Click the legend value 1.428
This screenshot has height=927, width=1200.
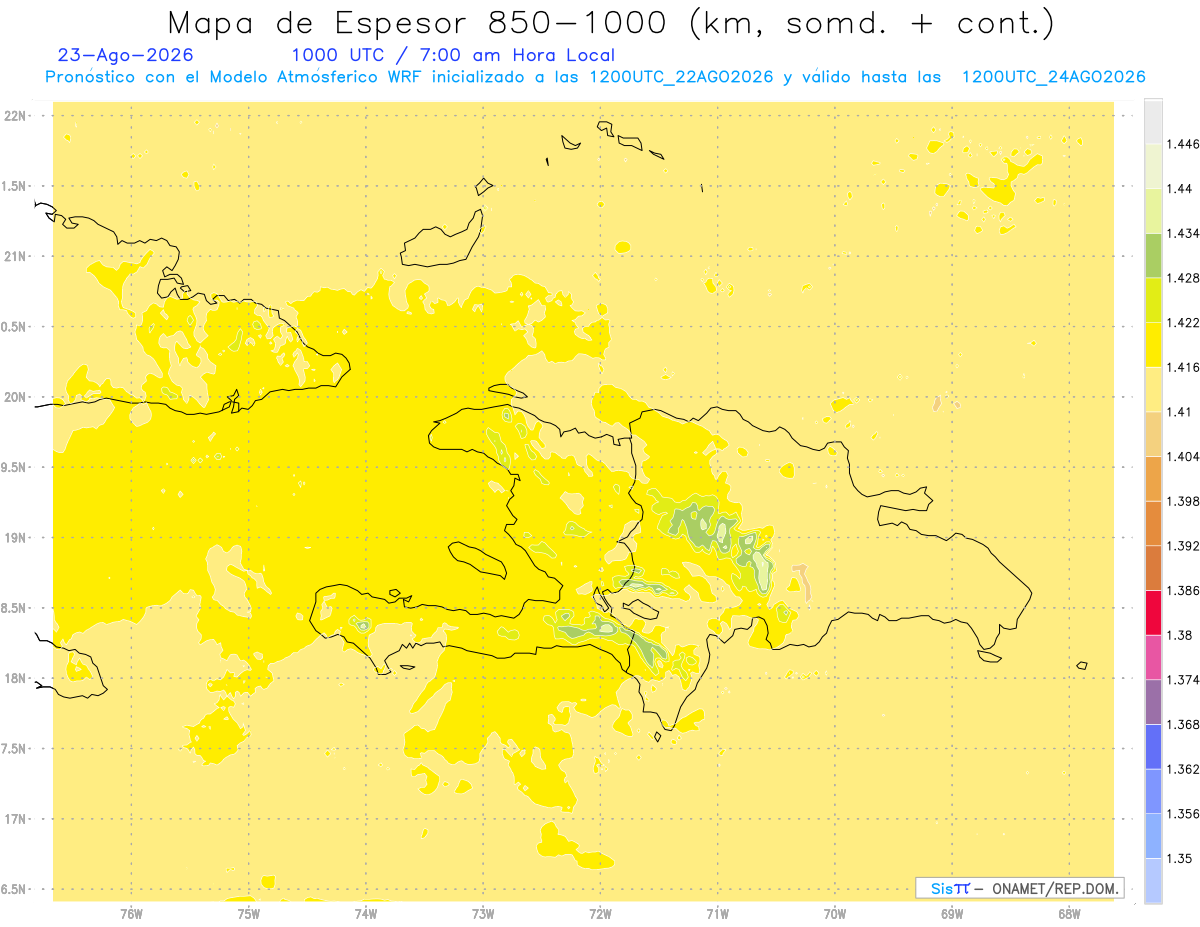click(x=1183, y=278)
